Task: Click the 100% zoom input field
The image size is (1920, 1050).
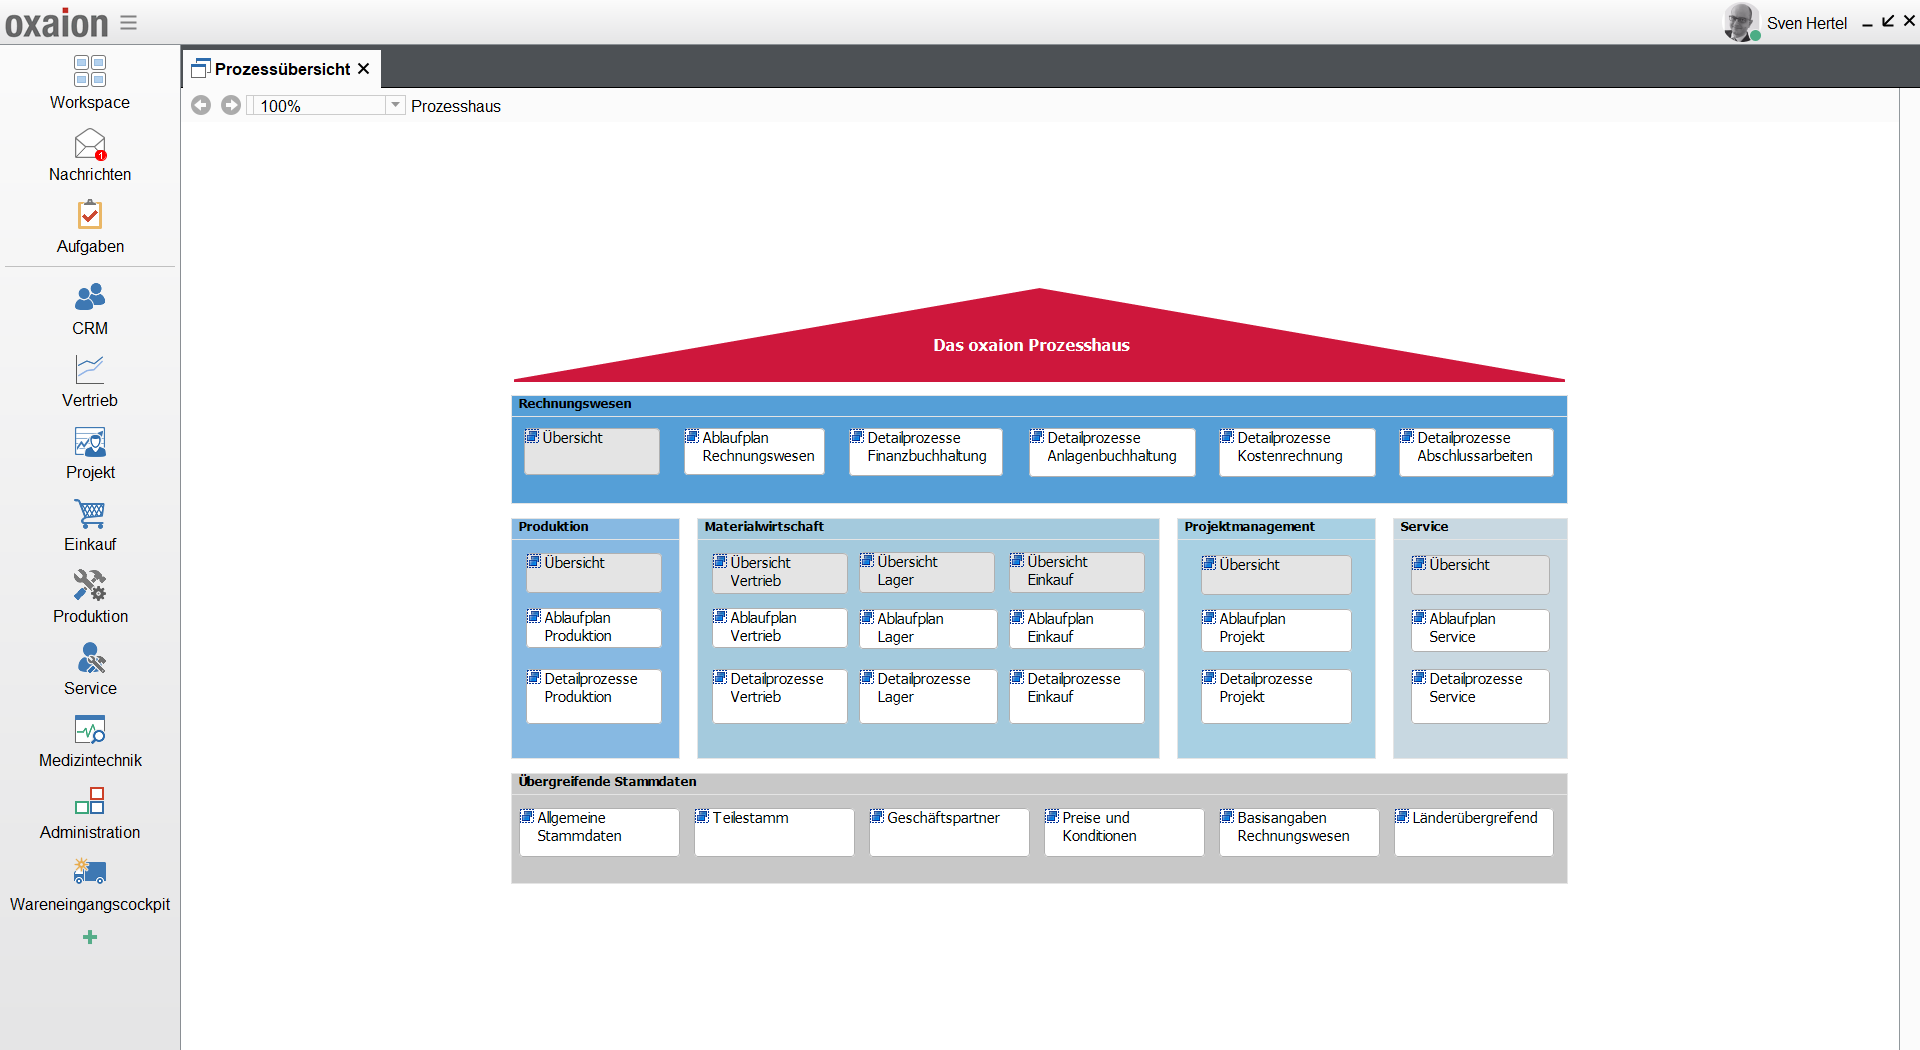Action: click(320, 105)
